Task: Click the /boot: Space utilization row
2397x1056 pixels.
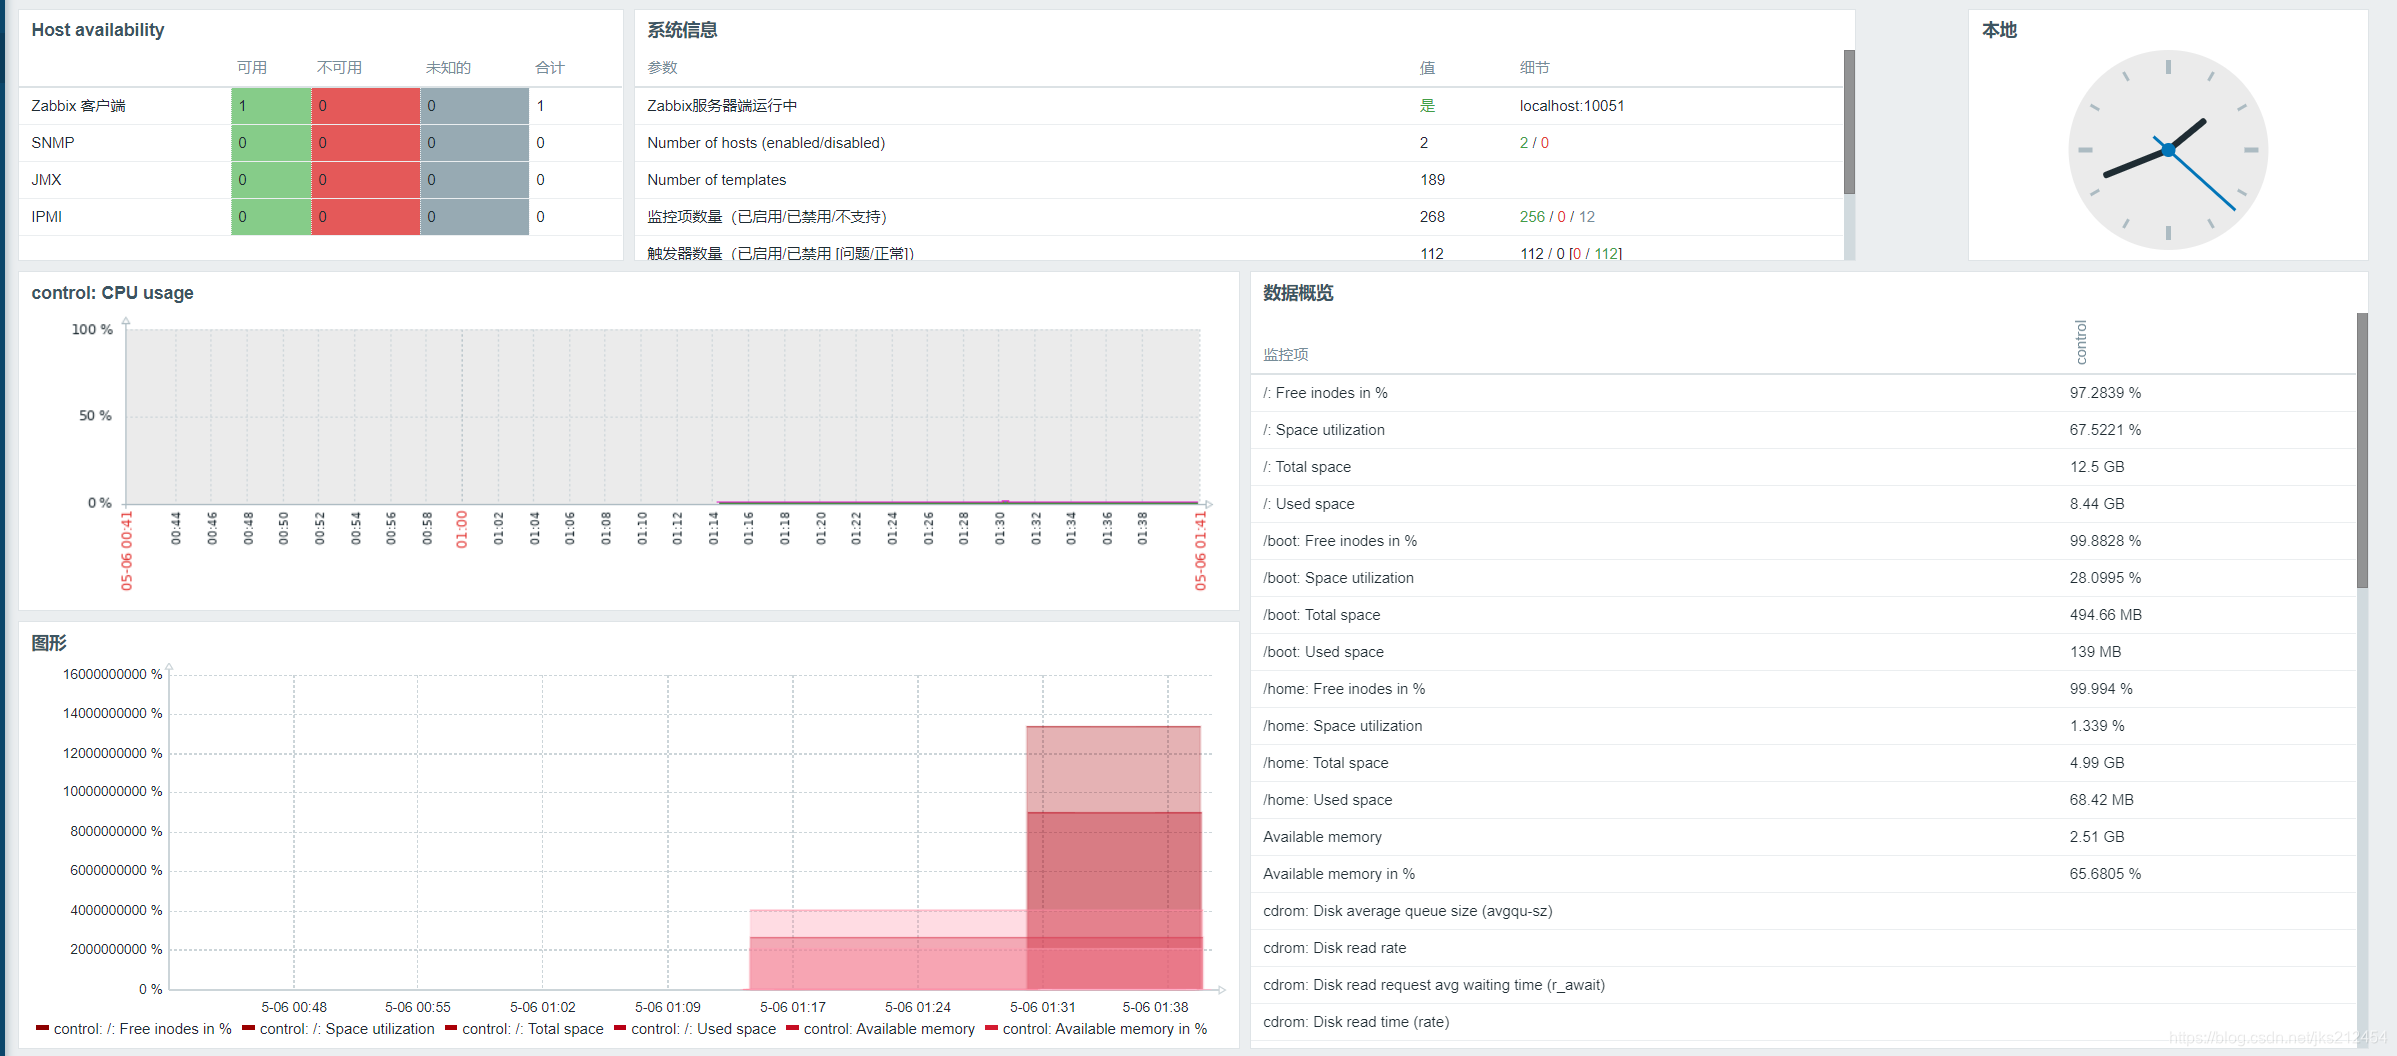Action: click(x=1803, y=578)
